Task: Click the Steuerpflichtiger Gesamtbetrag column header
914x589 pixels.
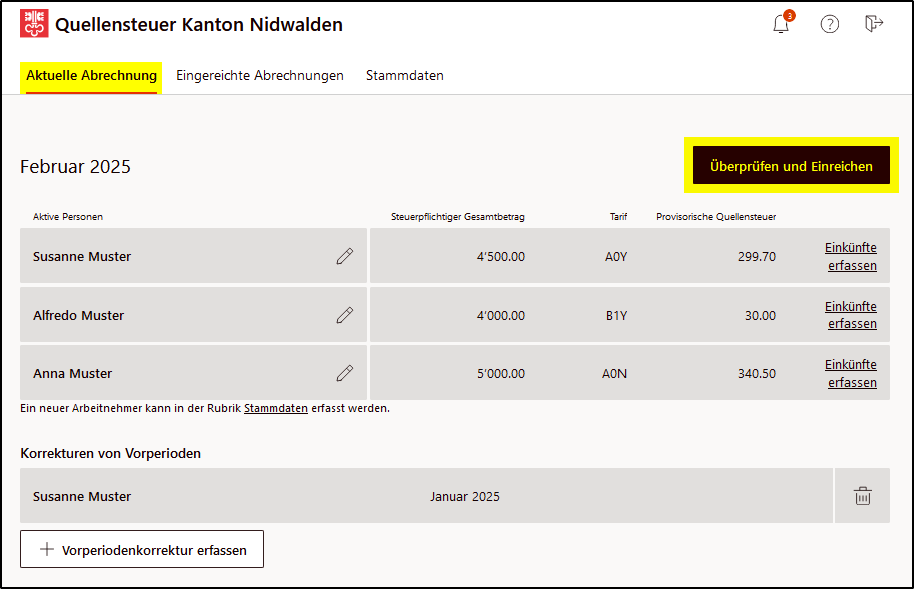Action: pos(458,217)
